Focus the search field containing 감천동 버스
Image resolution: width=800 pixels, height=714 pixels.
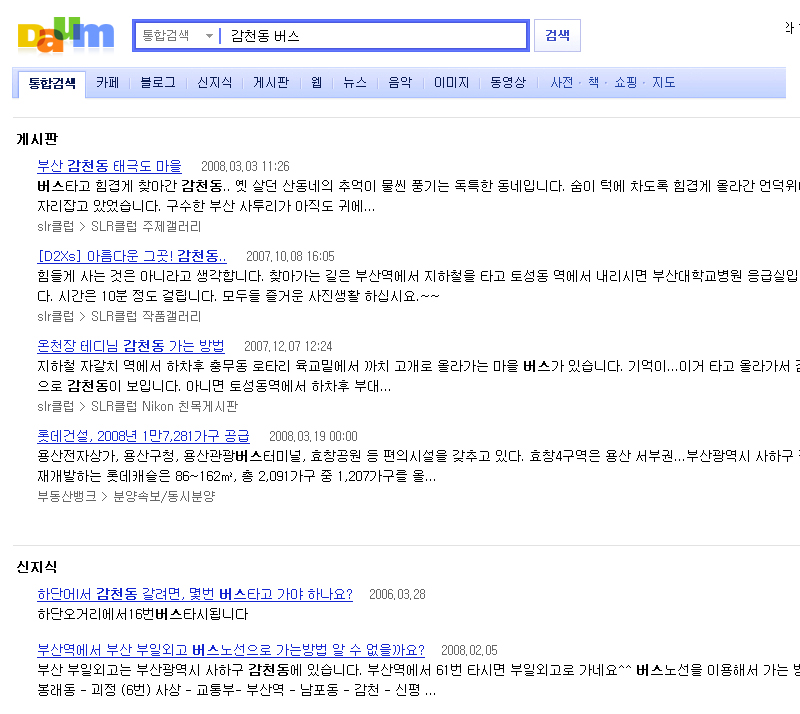[x=373, y=35]
